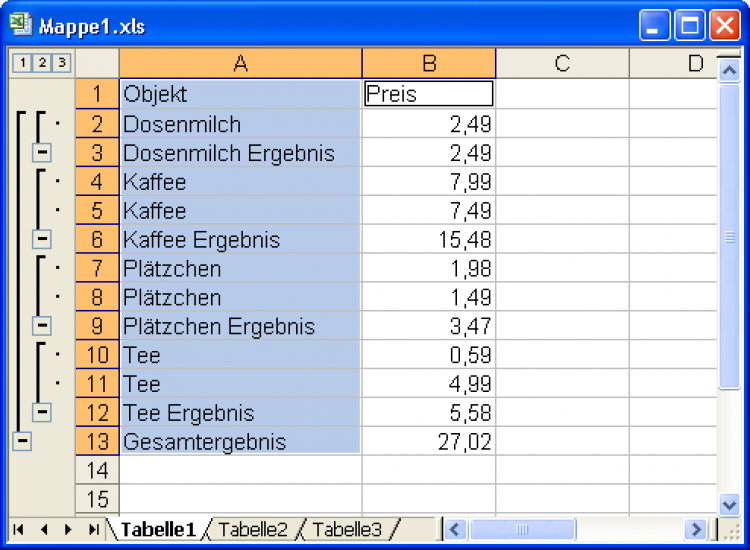Select column A header
750x550 pixels.
point(240,63)
